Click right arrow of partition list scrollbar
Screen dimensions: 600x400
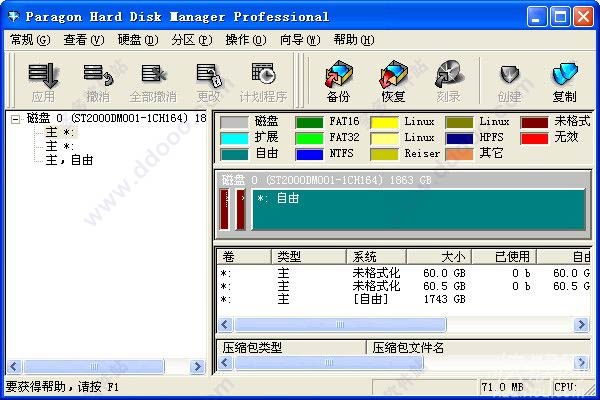tap(581, 325)
